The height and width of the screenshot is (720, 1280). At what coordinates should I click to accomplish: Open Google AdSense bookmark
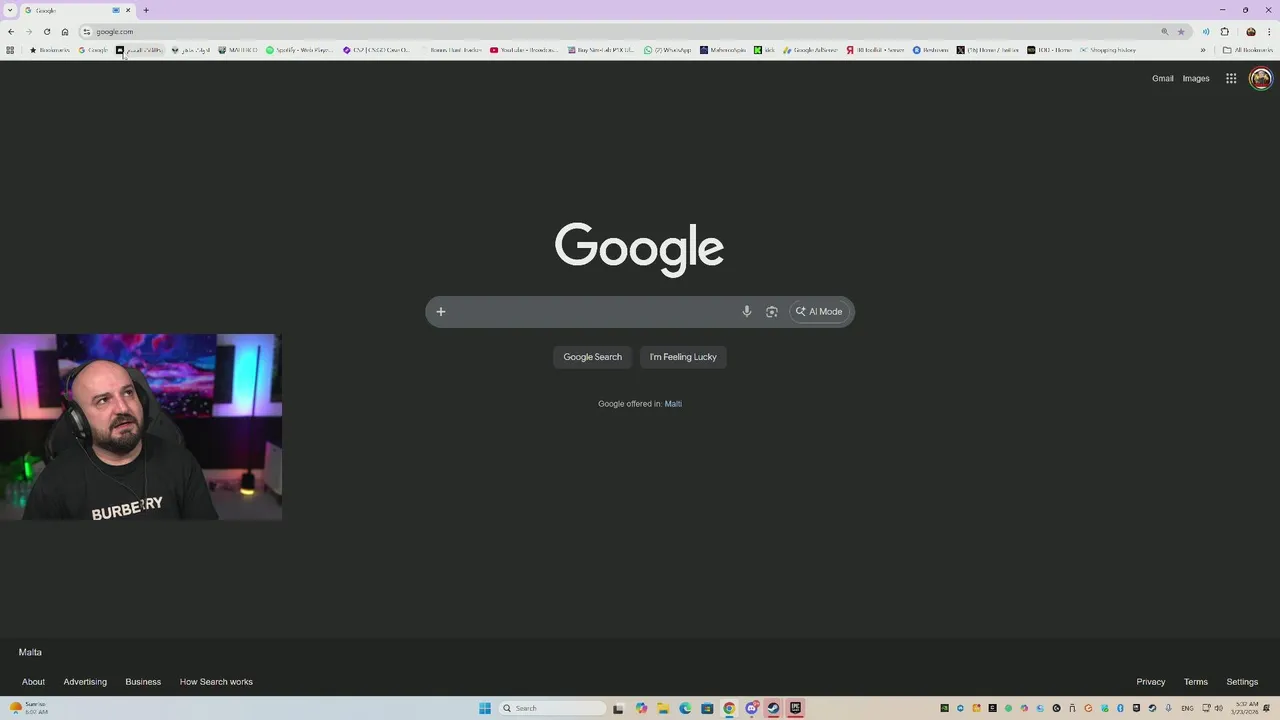point(810,50)
